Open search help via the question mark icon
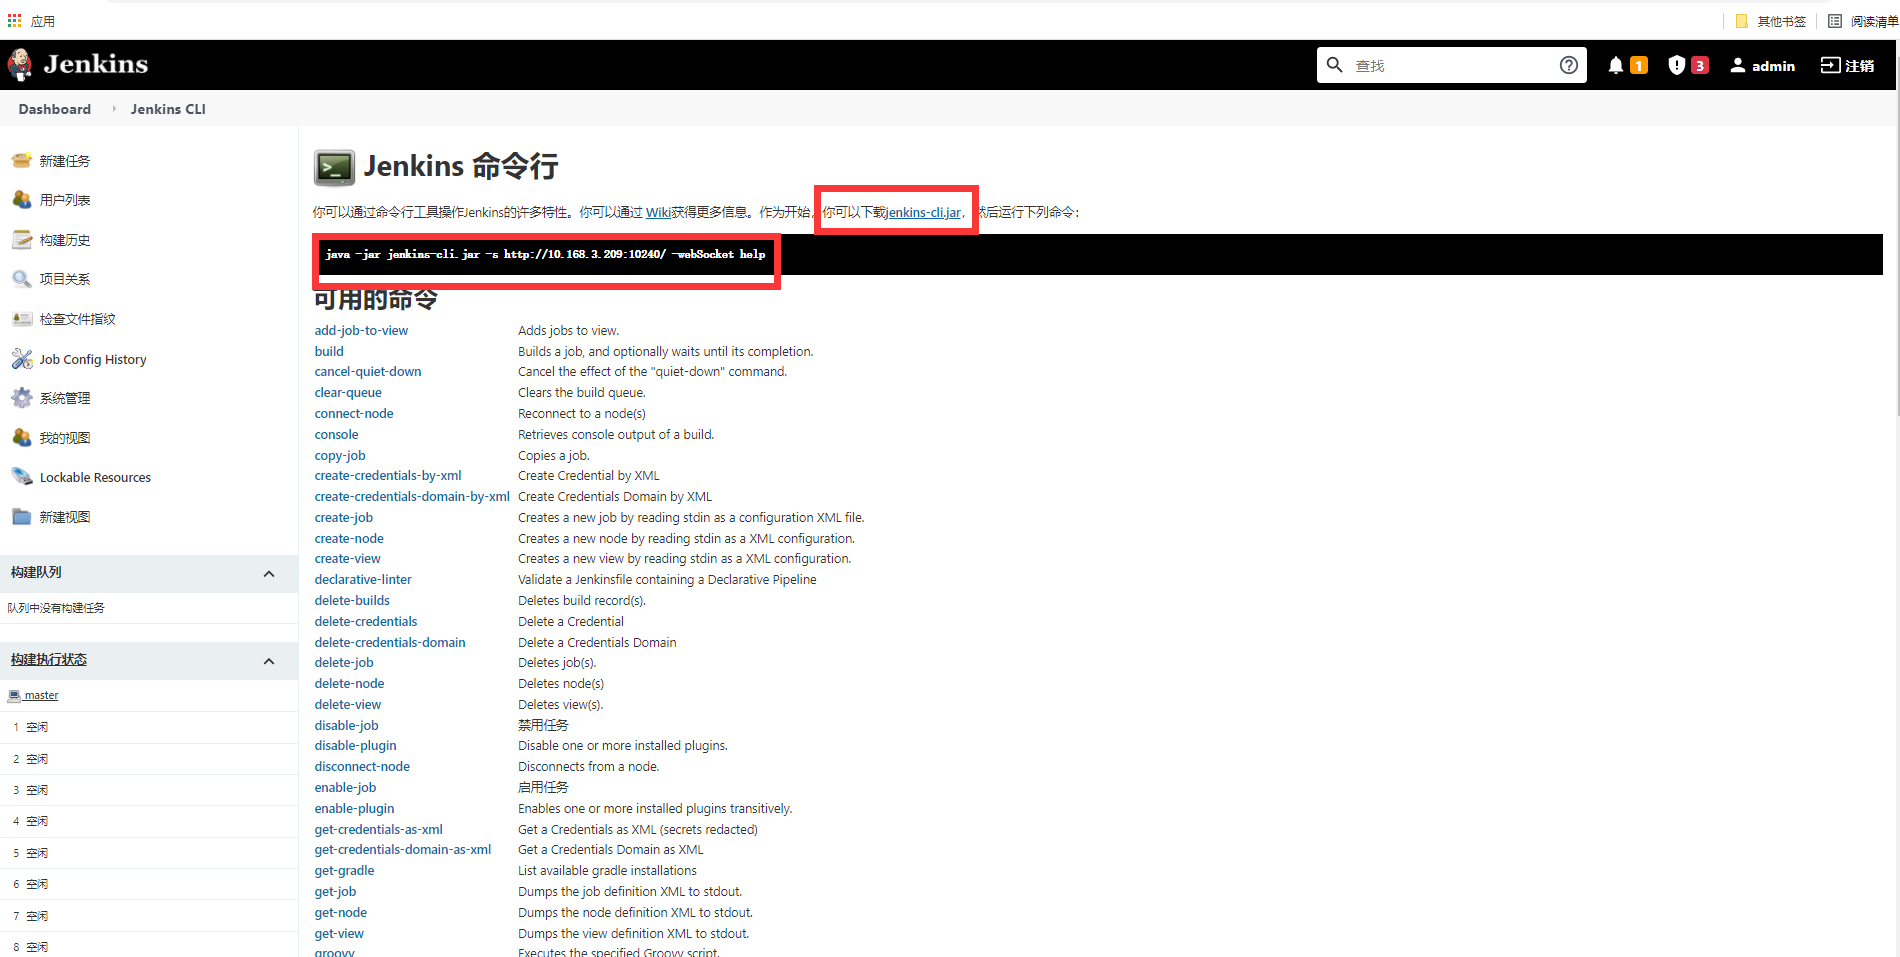Image resolution: width=1900 pixels, height=957 pixels. [x=1569, y=64]
